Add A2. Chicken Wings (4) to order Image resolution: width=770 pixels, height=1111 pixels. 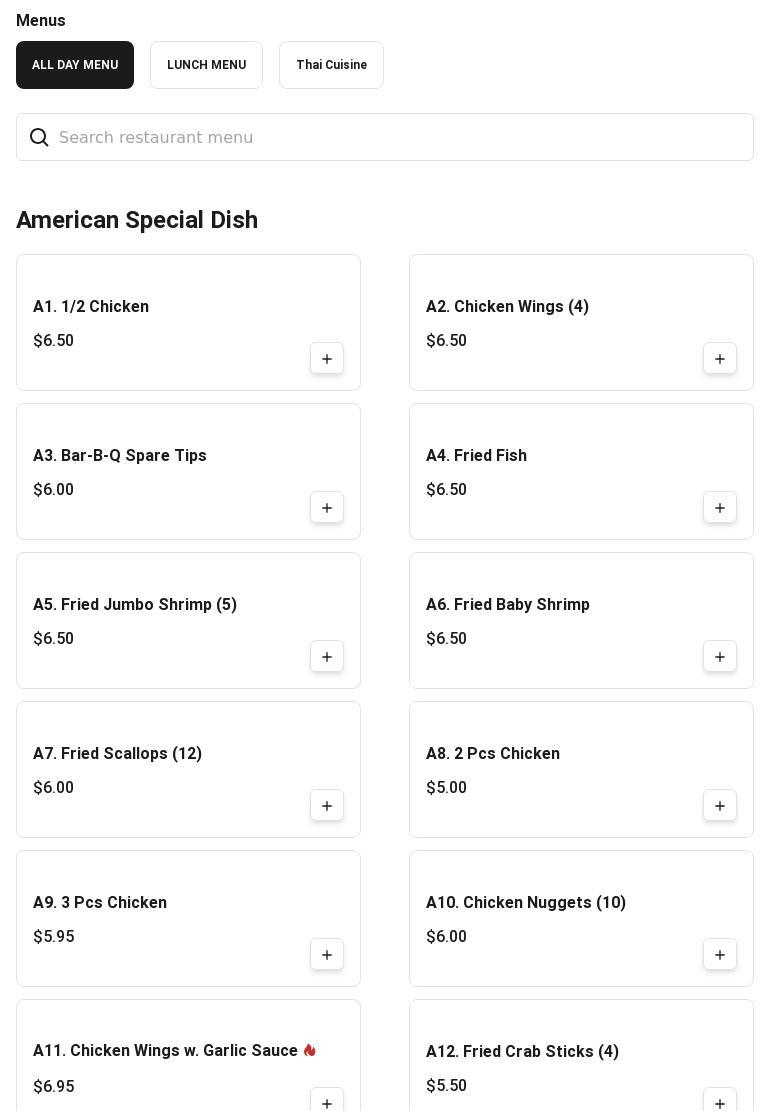pyautogui.click(x=720, y=359)
